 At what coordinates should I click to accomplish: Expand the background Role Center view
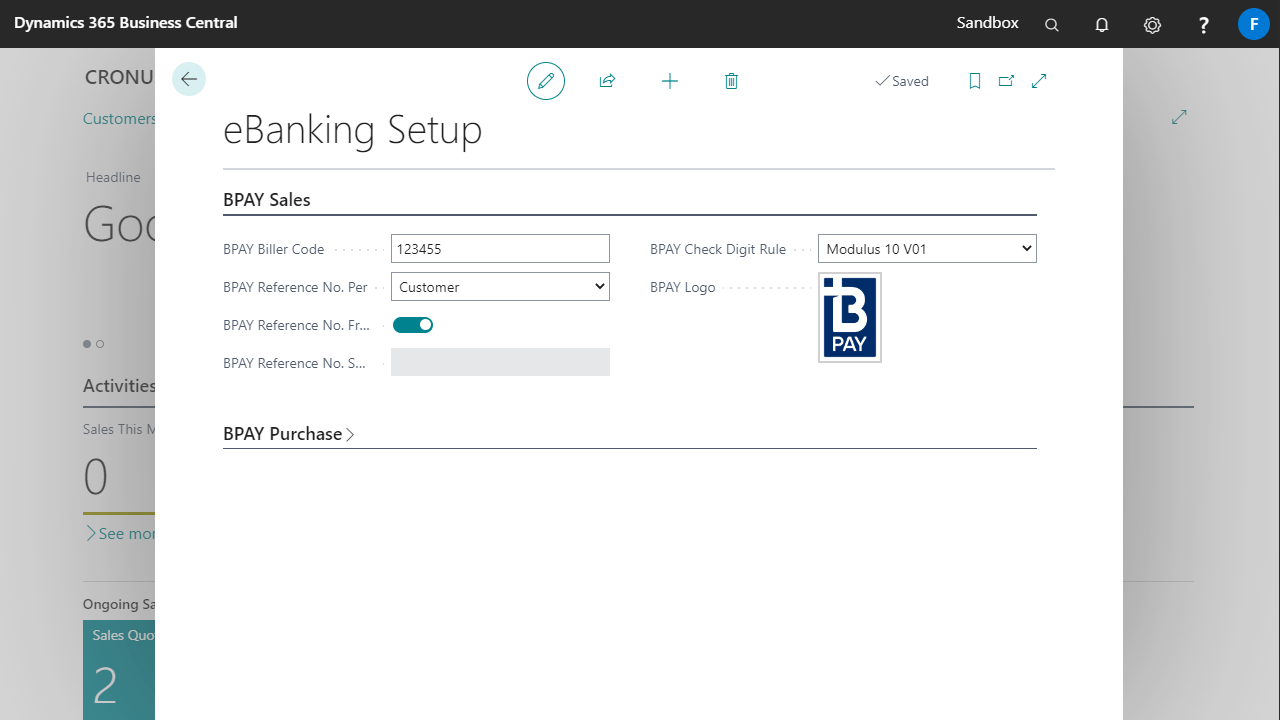point(1179,117)
